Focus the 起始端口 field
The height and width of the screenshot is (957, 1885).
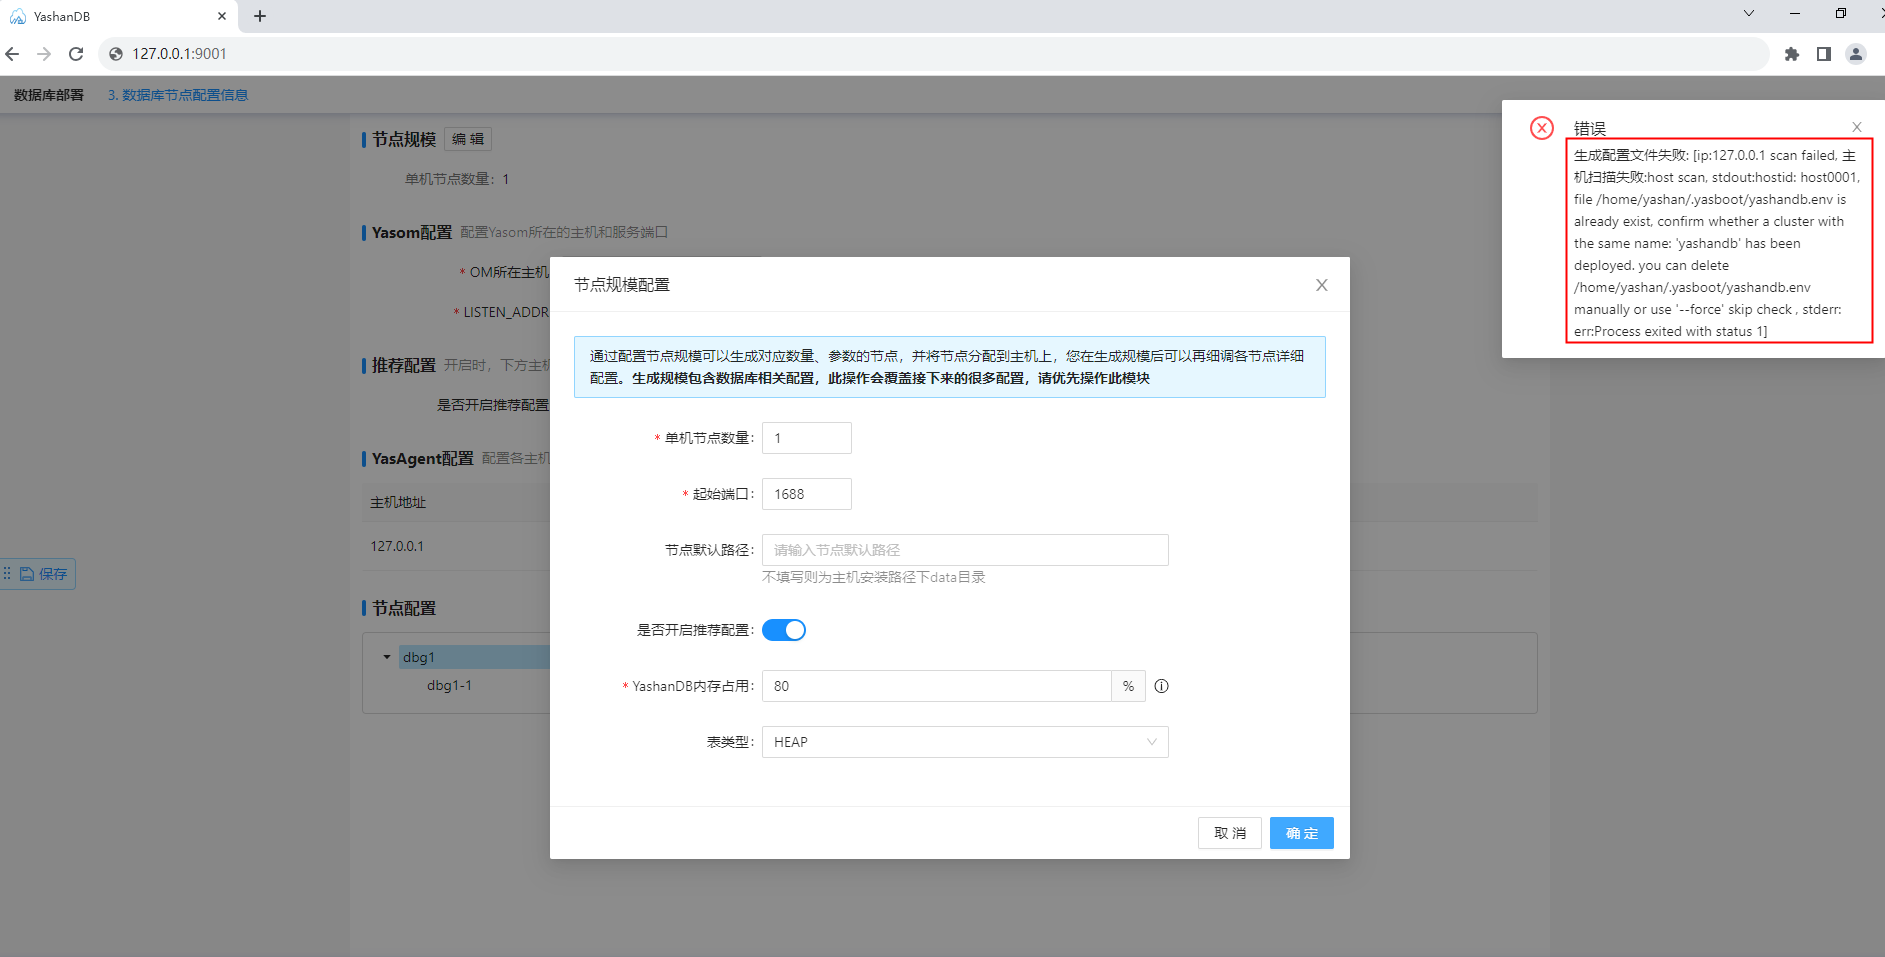coord(807,494)
